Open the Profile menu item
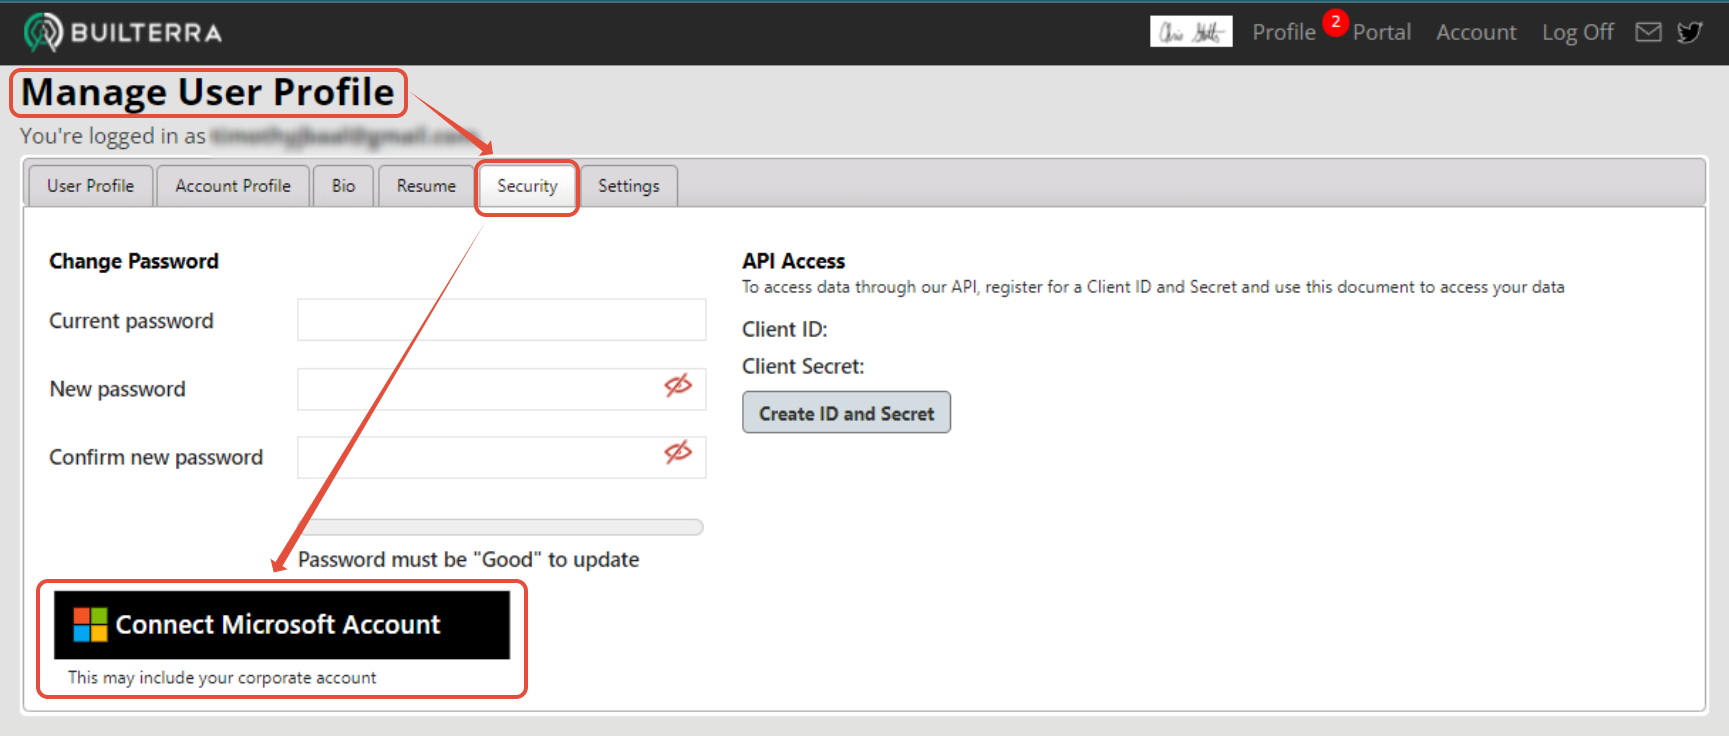The image size is (1729, 736). pyautogui.click(x=1284, y=32)
